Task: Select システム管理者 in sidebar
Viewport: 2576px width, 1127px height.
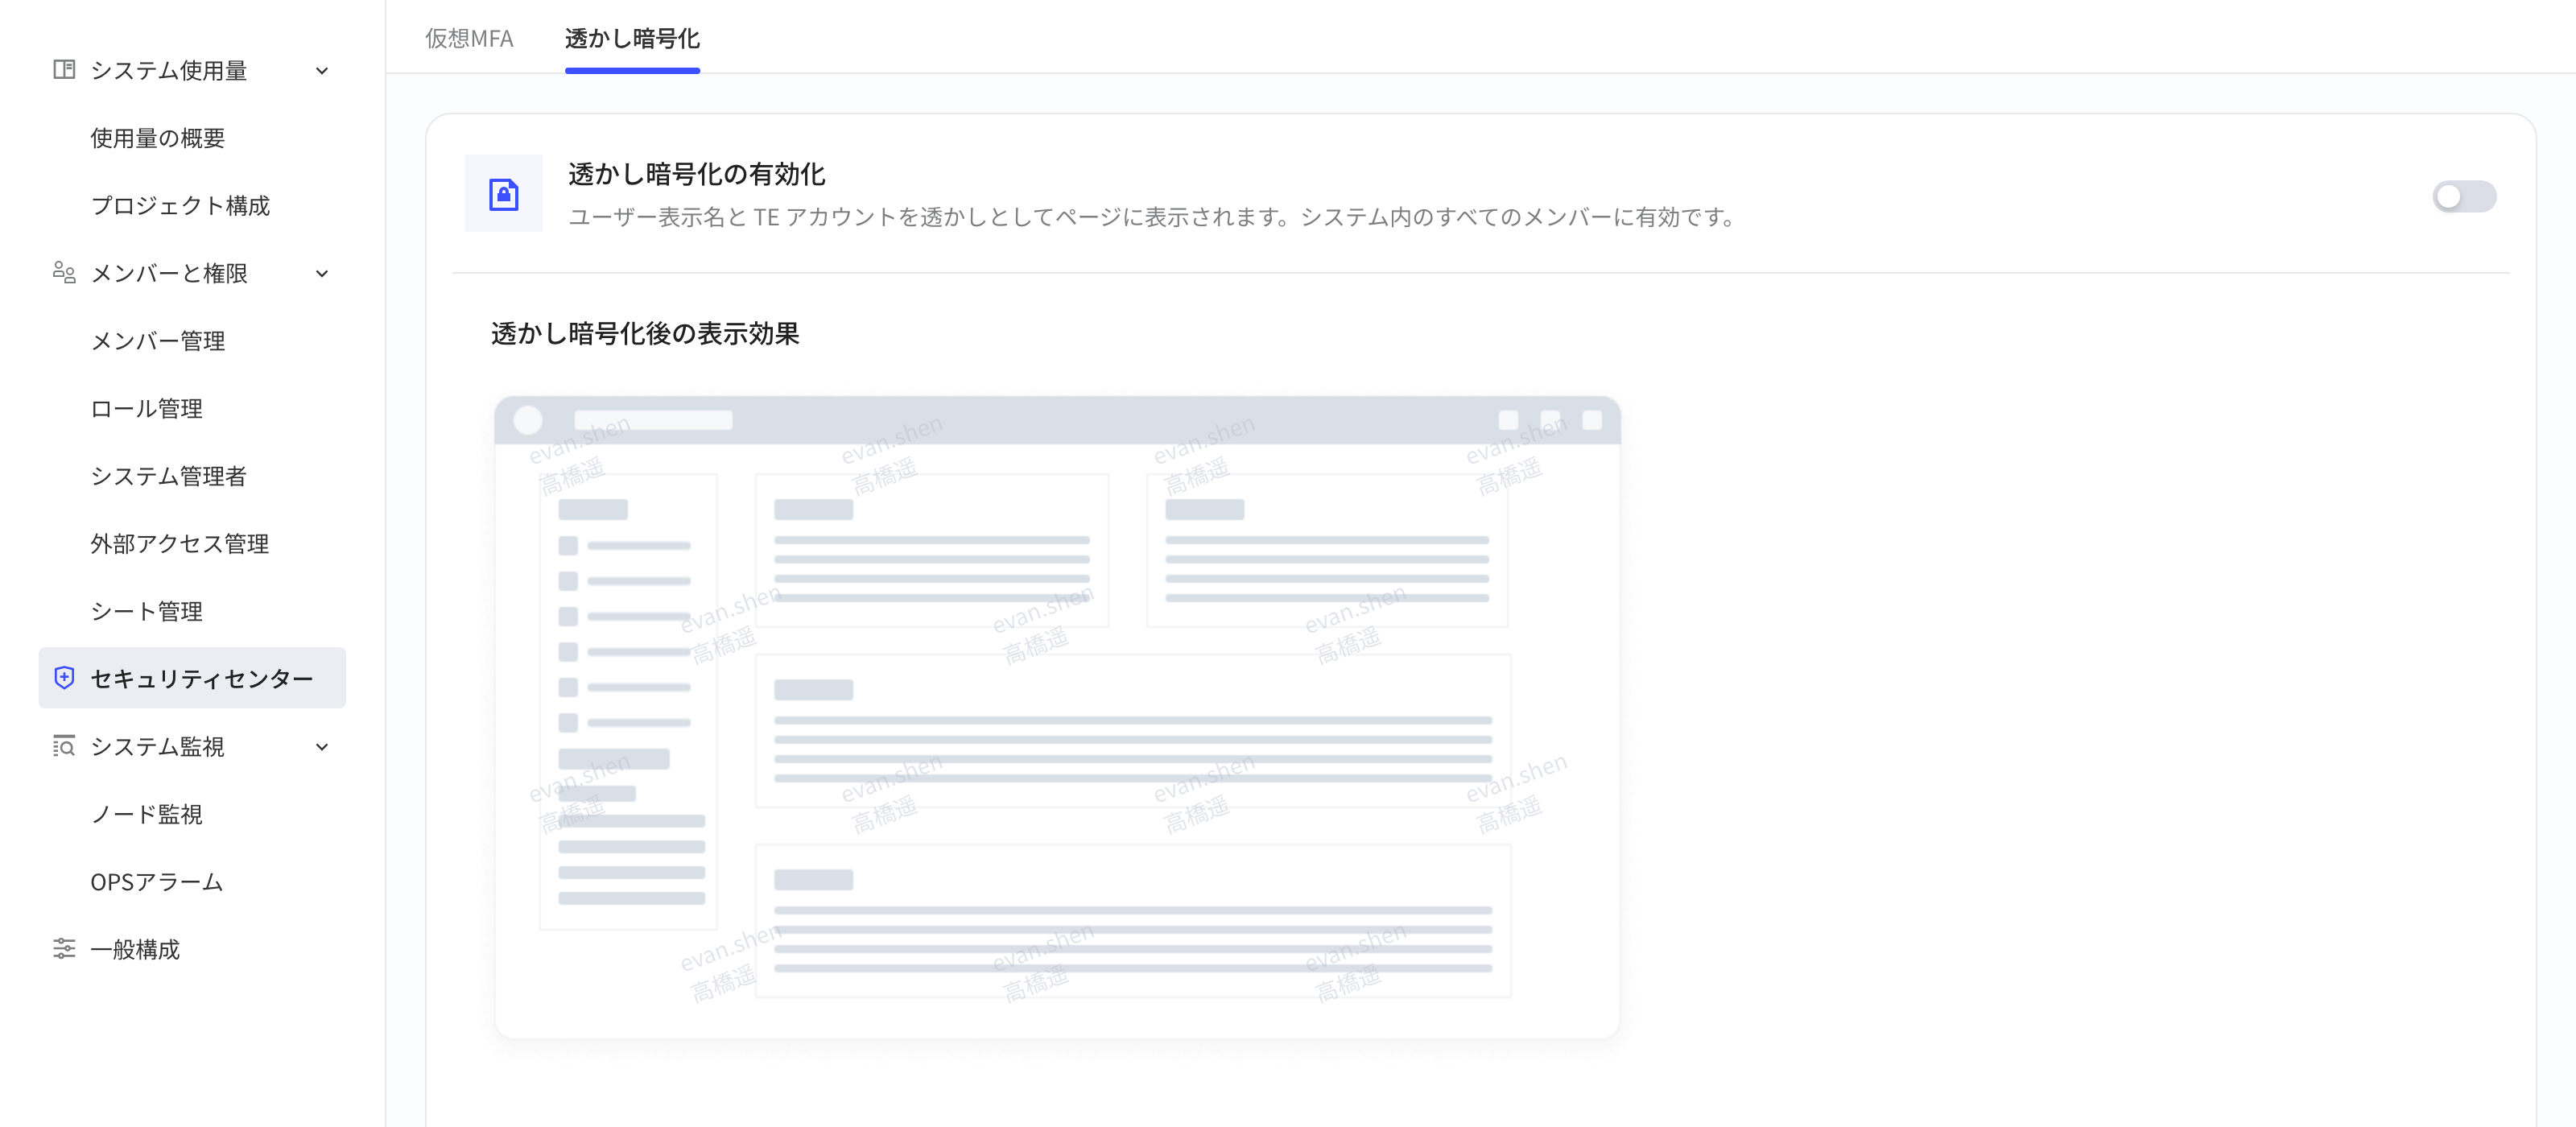Action: point(169,476)
